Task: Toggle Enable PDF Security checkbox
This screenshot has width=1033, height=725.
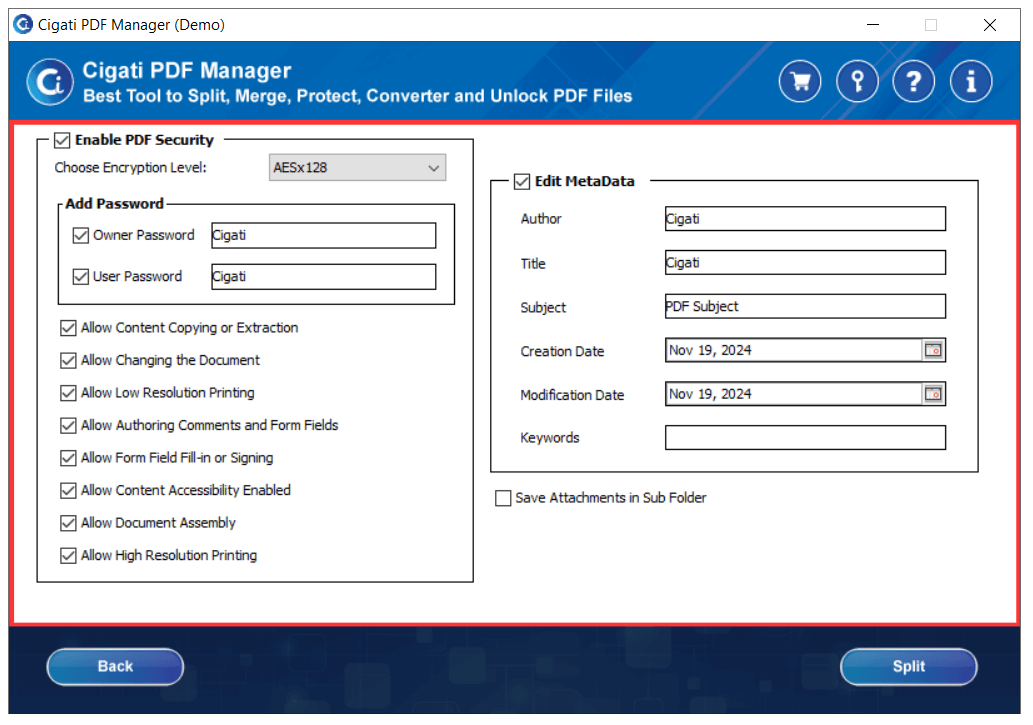Action: 62,140
